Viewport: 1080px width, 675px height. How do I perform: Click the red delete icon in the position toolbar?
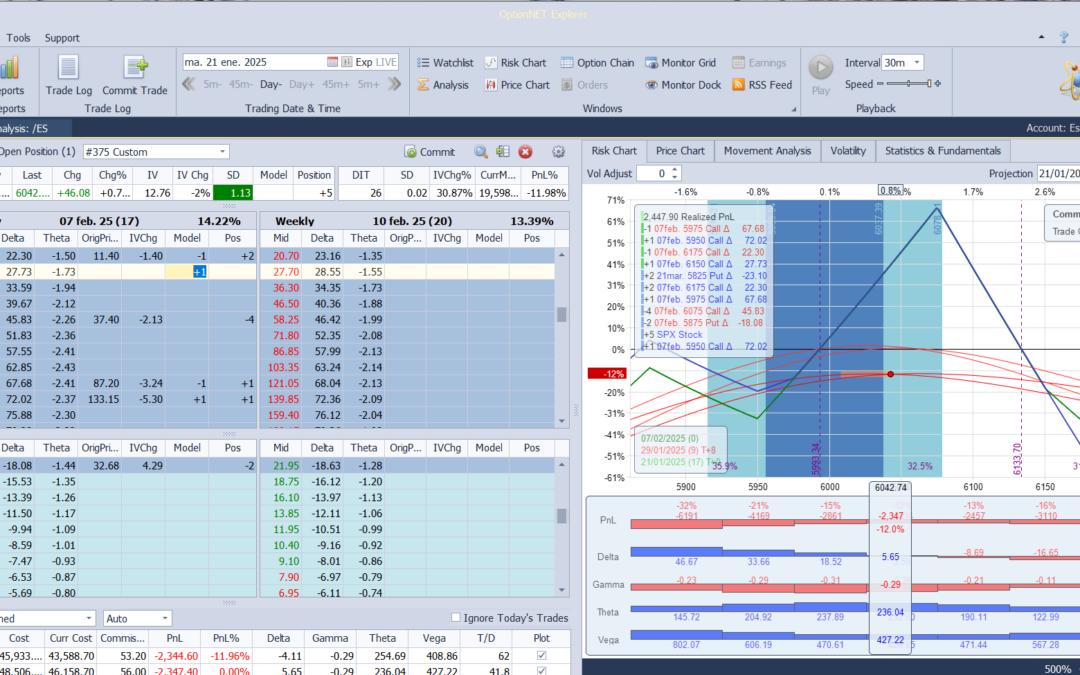(526, 152)
